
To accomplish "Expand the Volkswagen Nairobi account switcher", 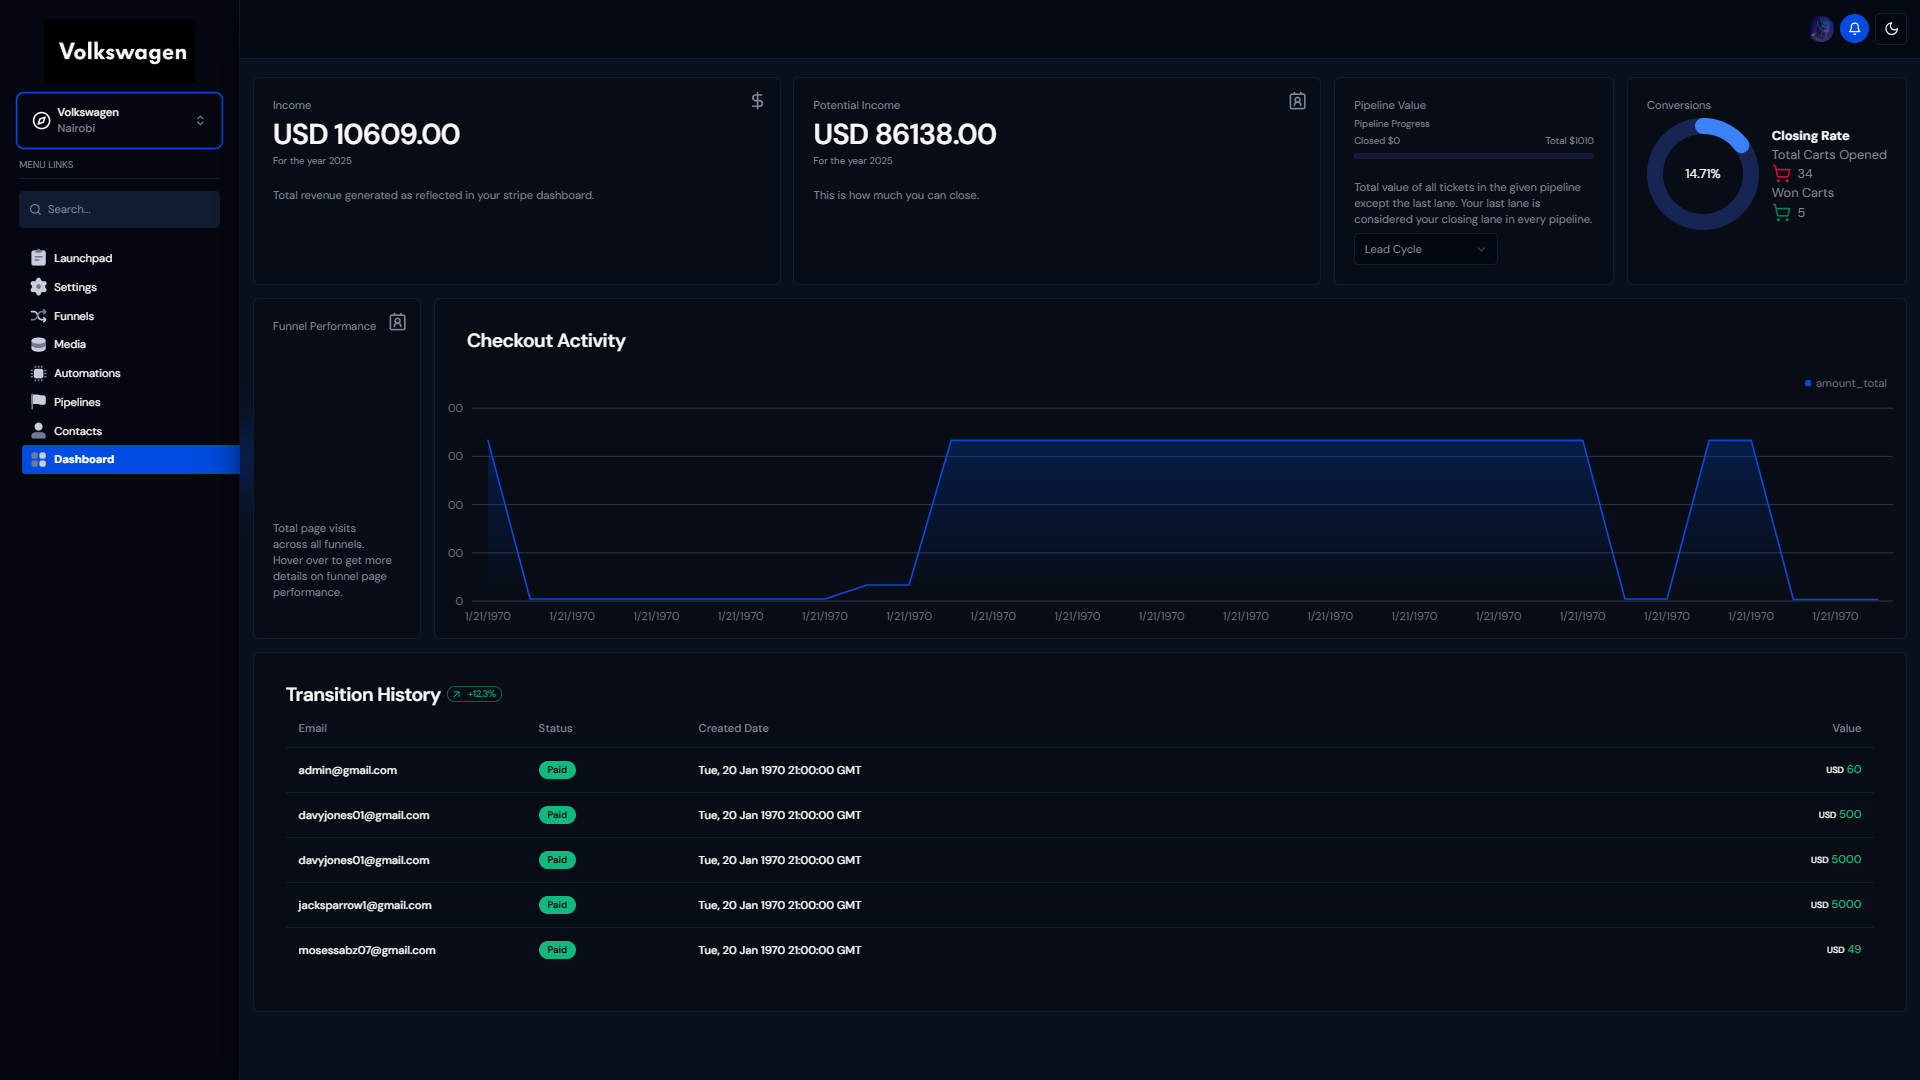I will coord(119,120).
